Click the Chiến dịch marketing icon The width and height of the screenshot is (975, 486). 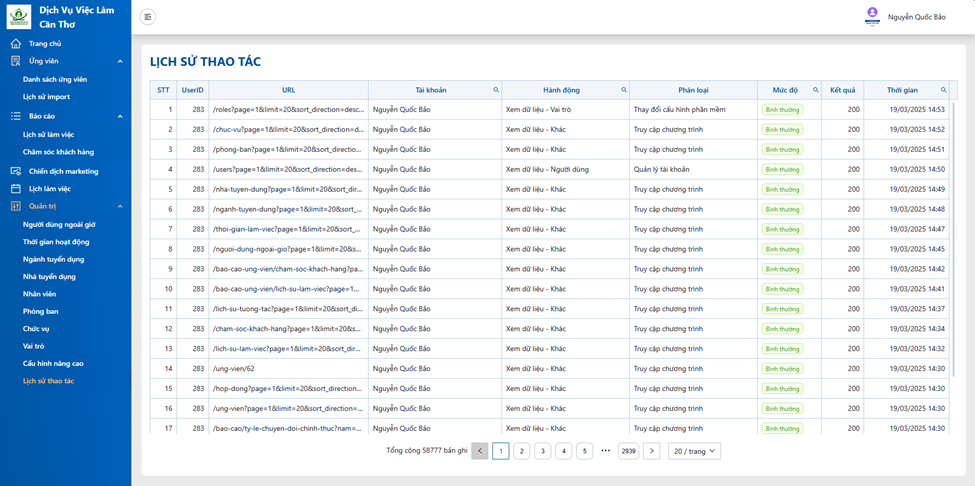click(16, 171)
